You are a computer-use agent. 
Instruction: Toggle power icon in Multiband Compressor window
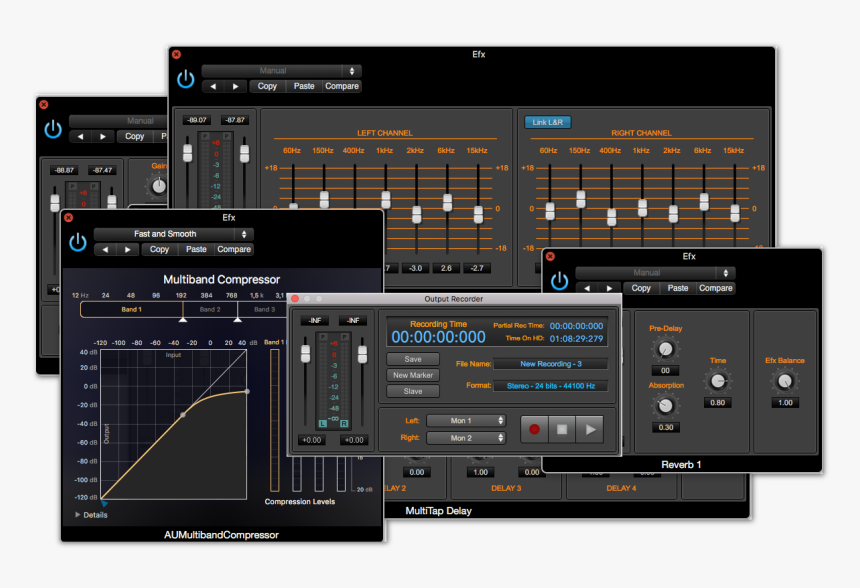(x=78, y=242)
